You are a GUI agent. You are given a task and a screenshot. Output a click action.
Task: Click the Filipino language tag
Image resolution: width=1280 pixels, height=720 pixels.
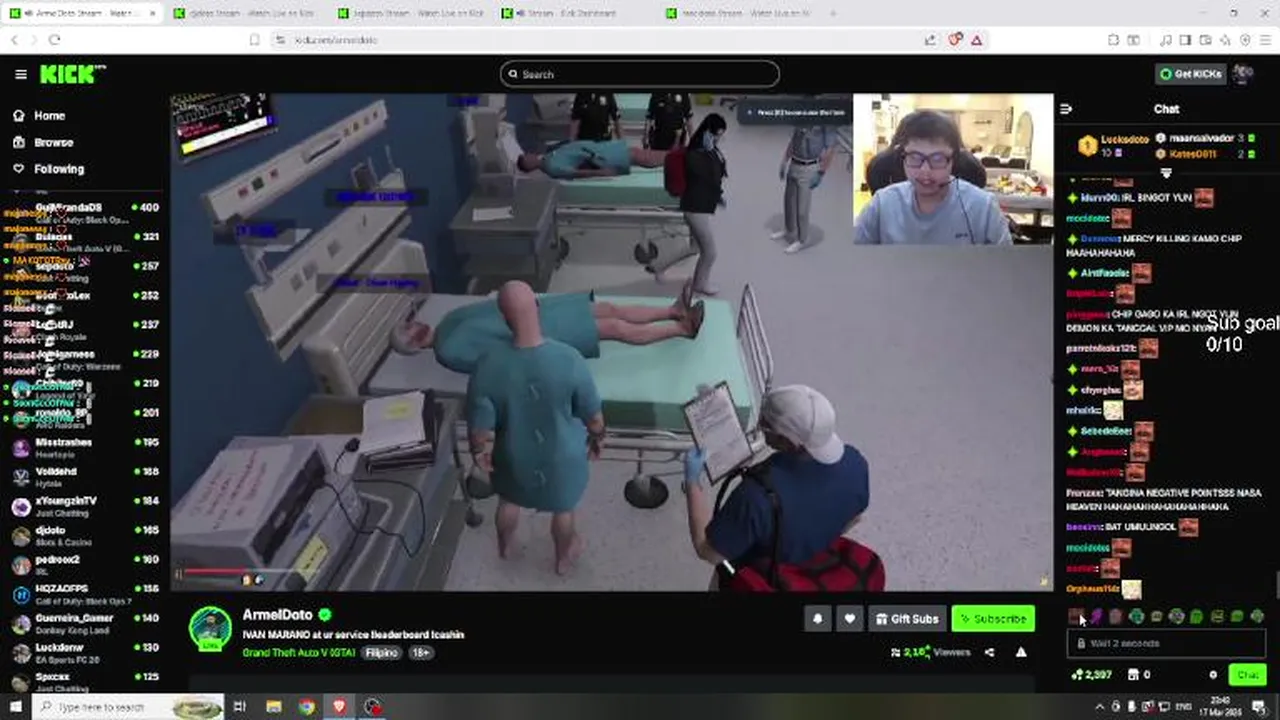tap(382, 652)
